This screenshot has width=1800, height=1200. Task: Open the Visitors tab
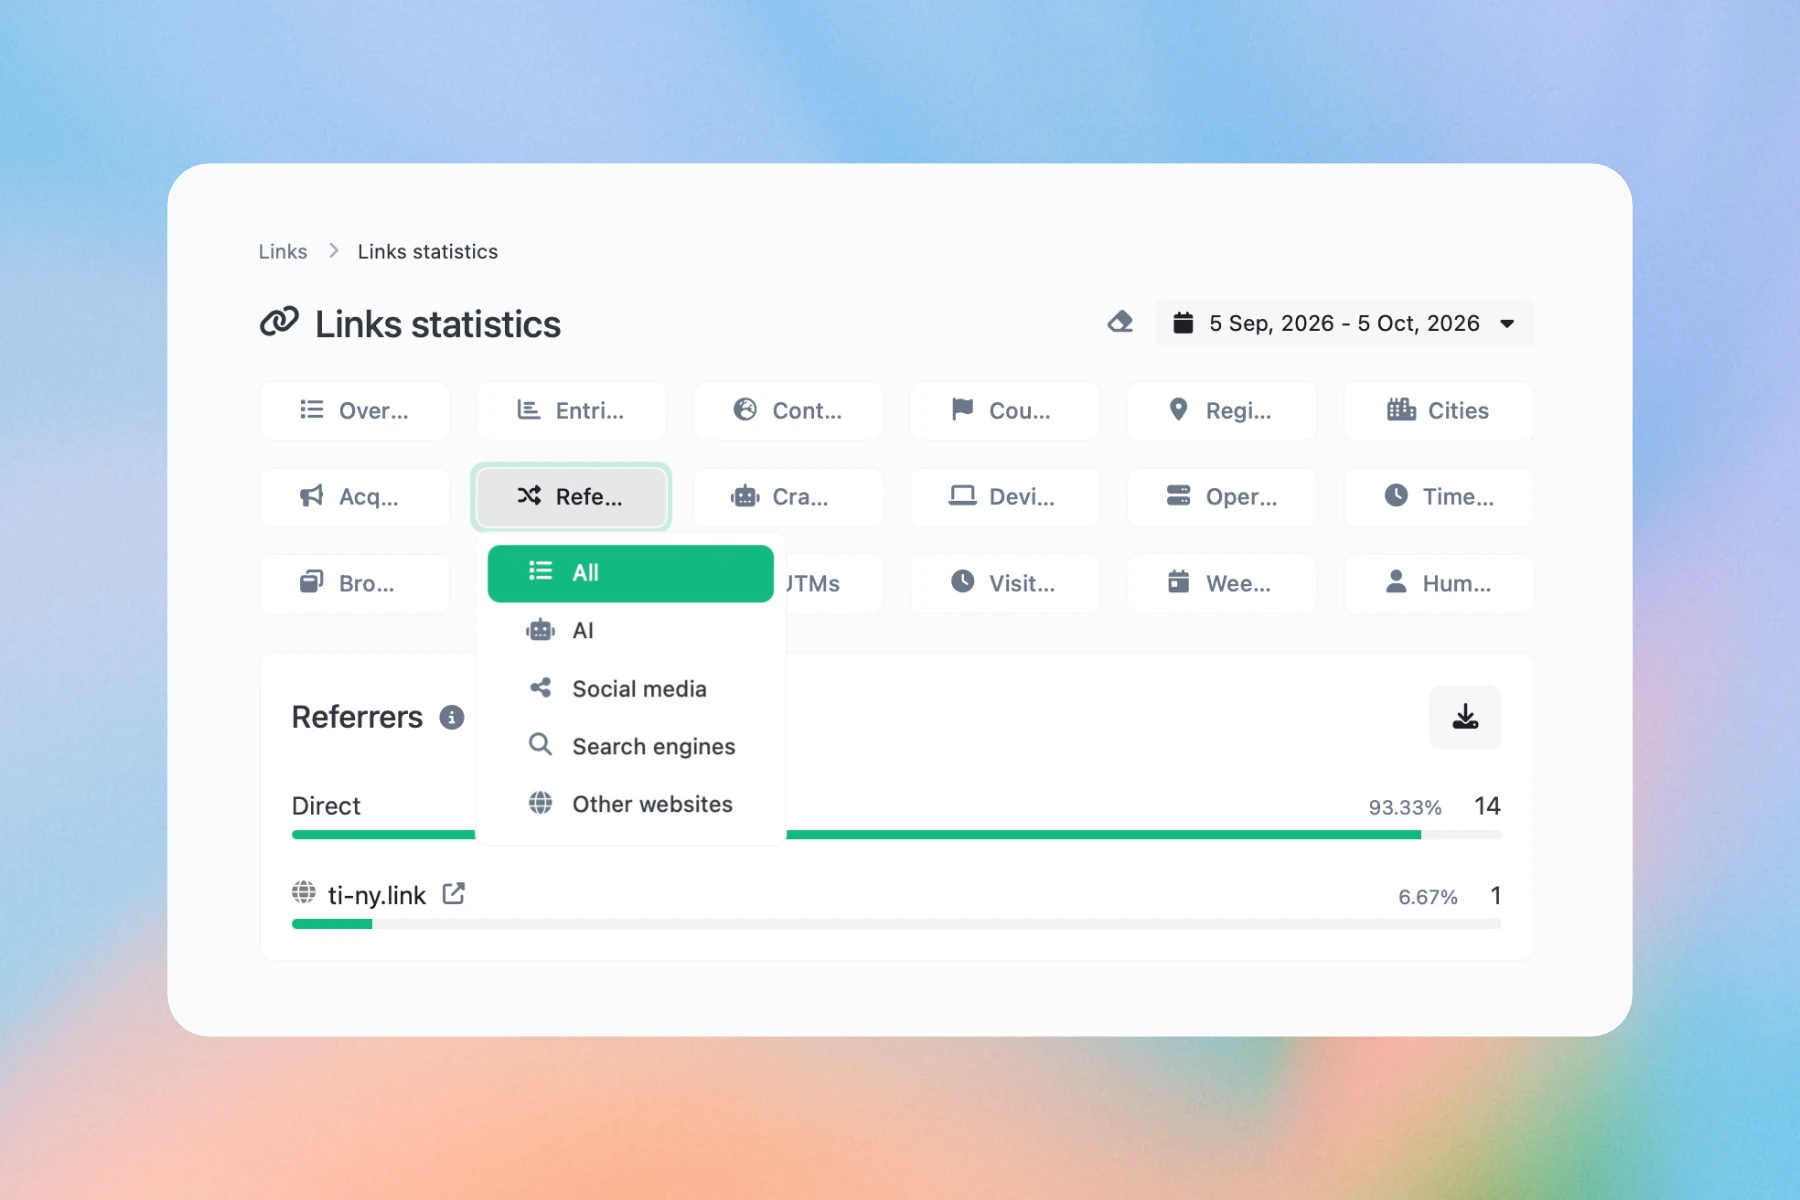pos(1004,583)
